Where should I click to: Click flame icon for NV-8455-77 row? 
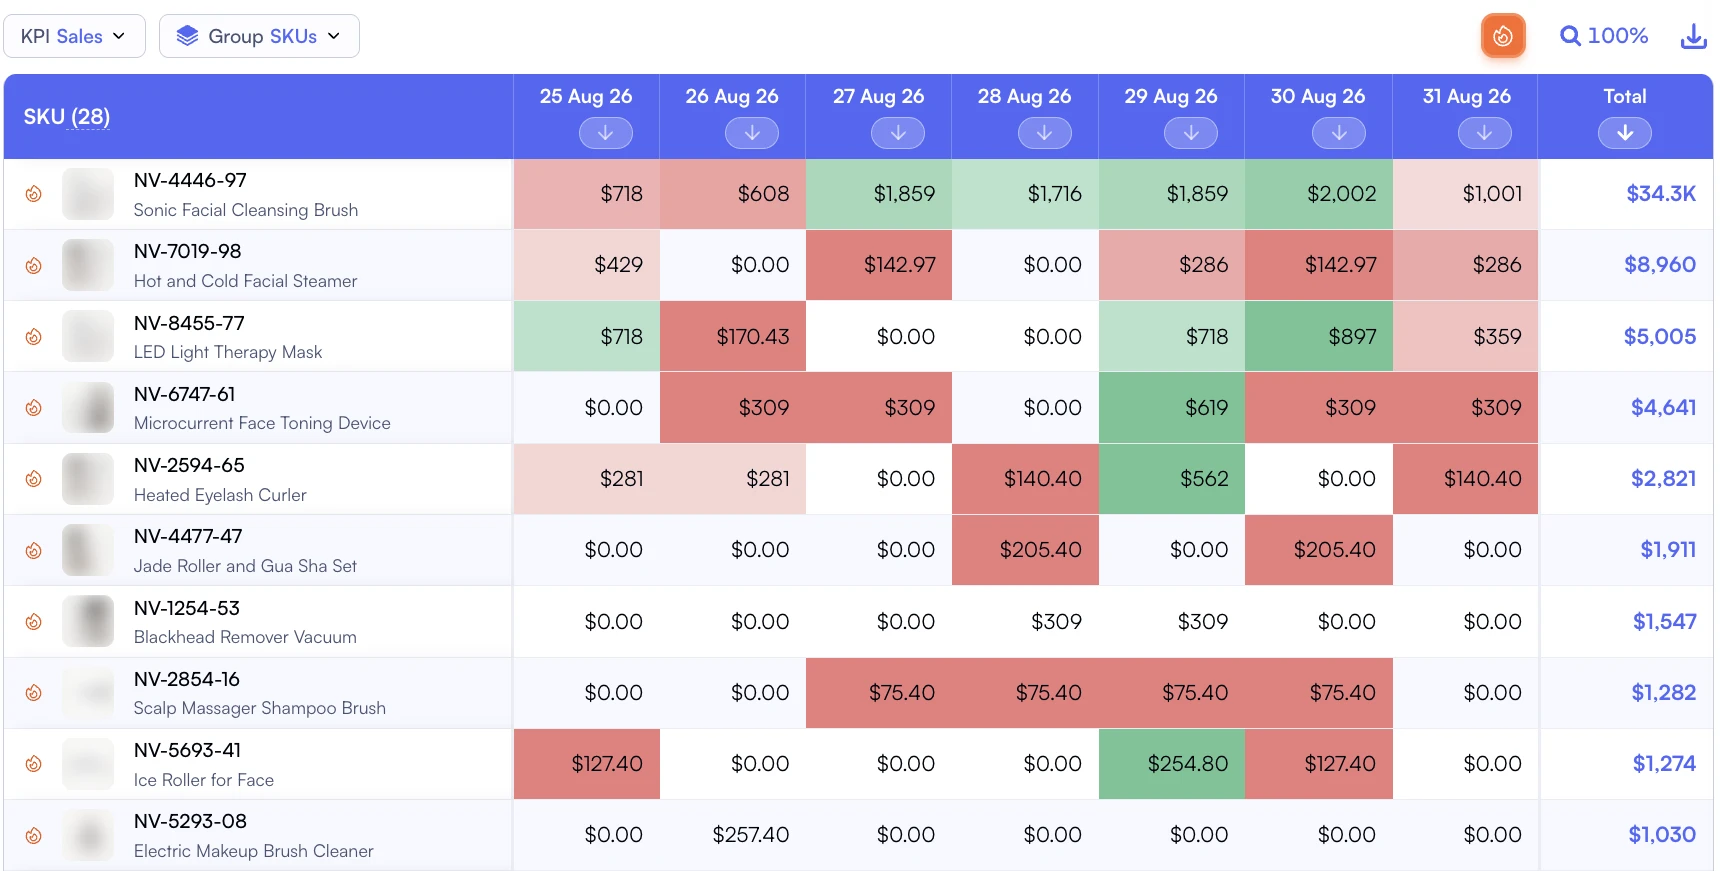tap(33, 337)
